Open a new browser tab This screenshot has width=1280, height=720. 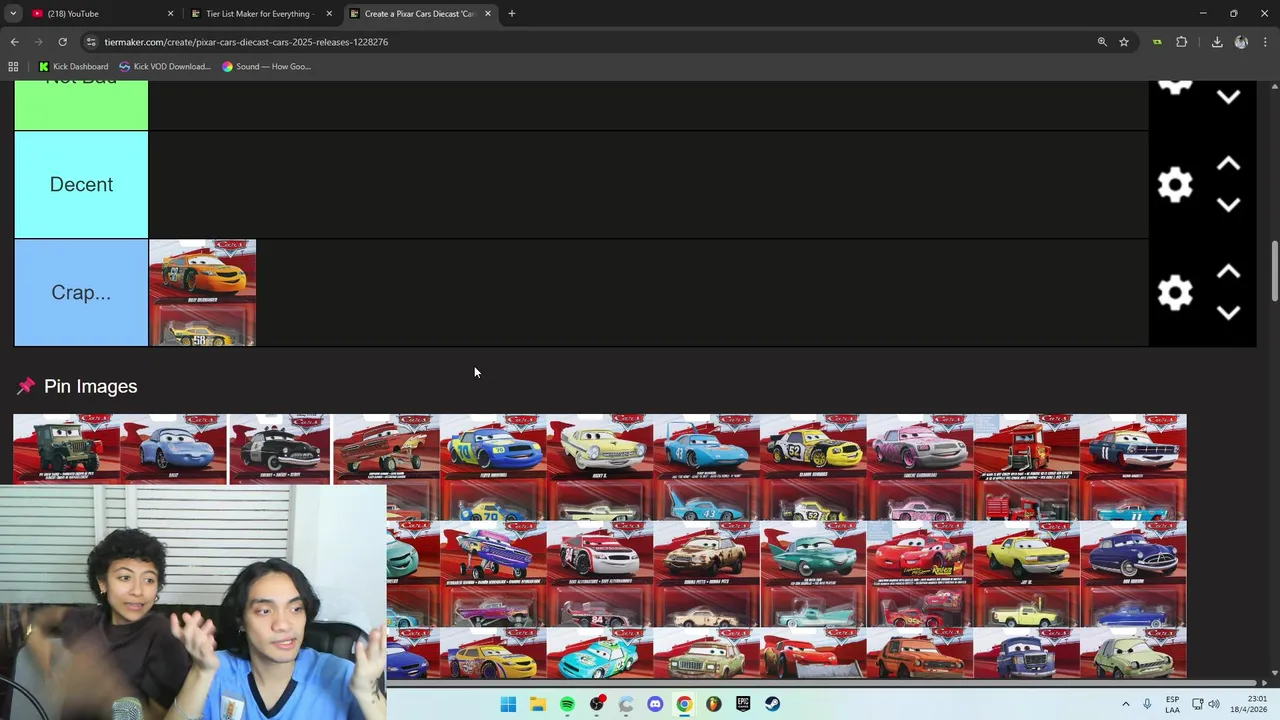pyautogui.click(x=511, y=14)
